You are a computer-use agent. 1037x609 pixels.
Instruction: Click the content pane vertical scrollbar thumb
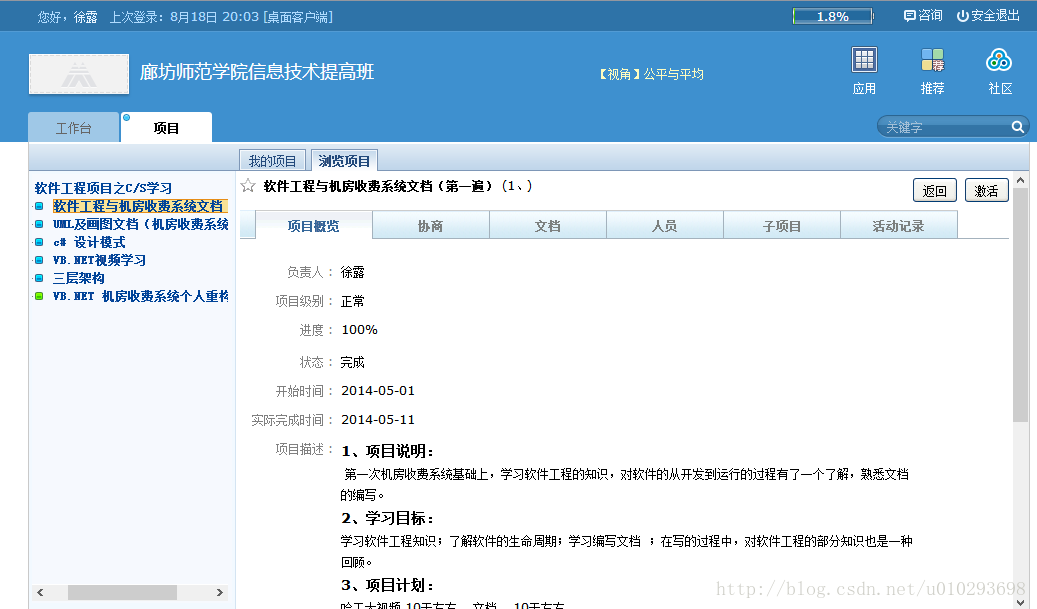1020,305
